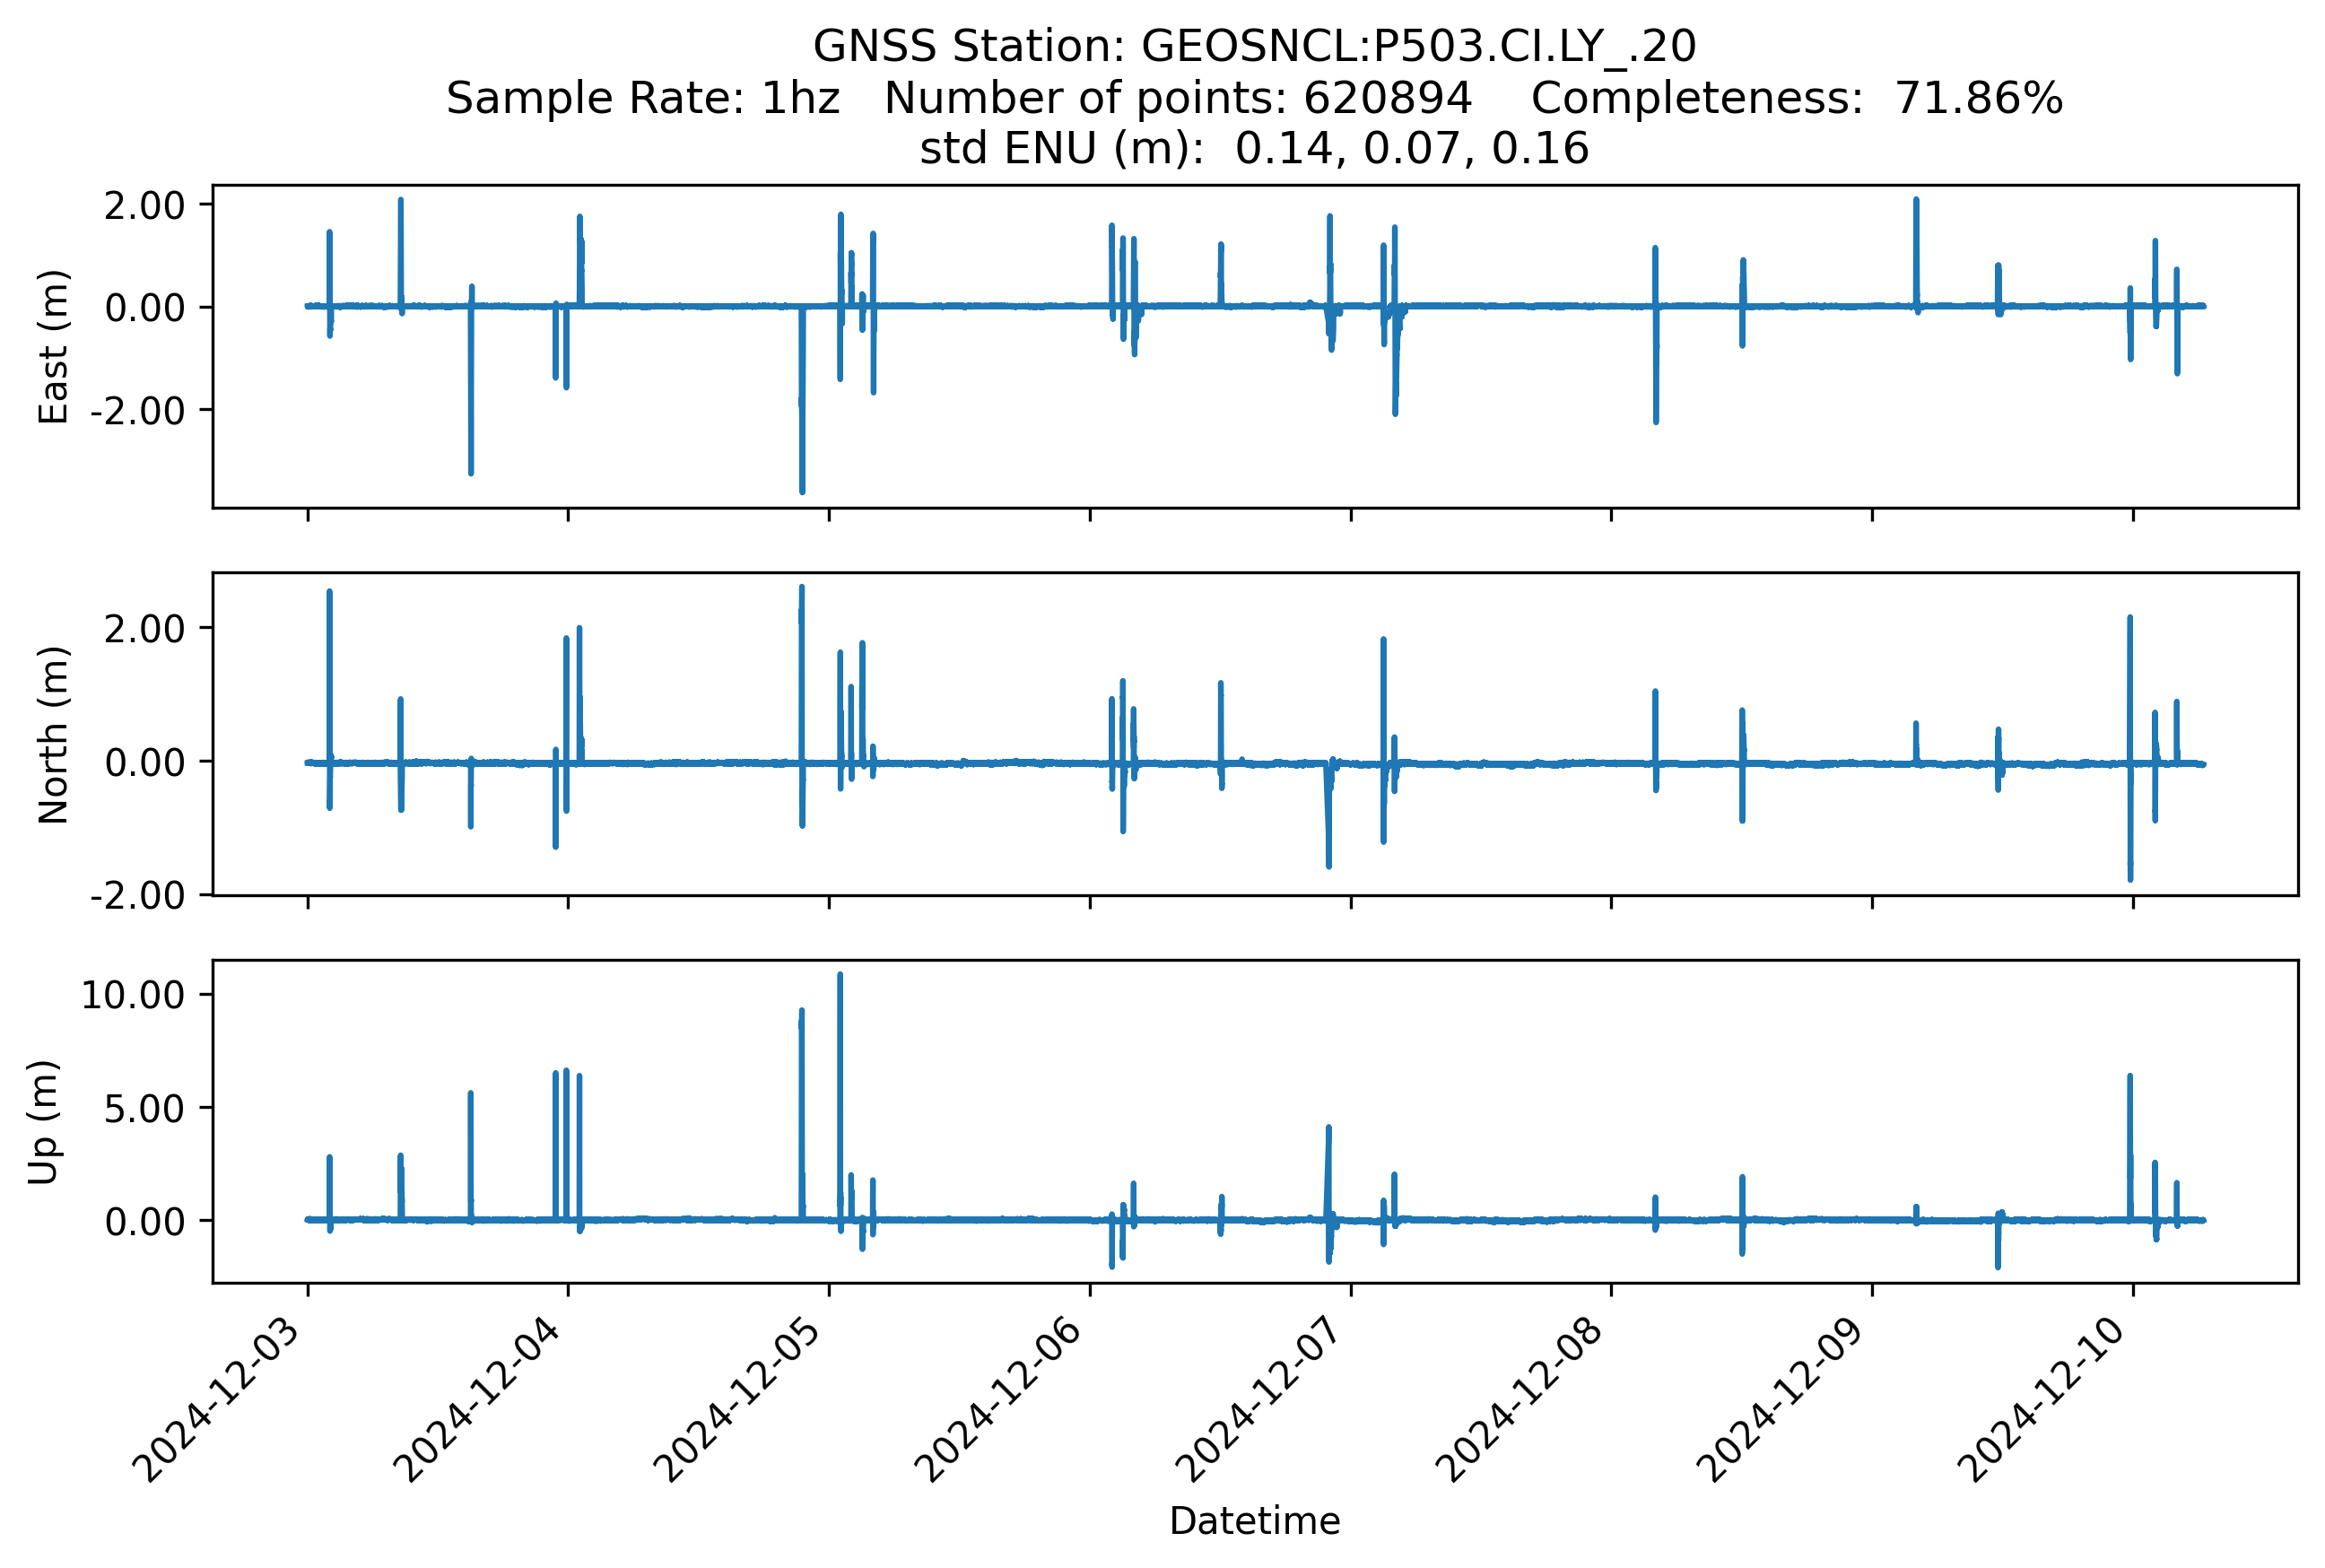Click the -2.00 tick on East axis
This screenshot has height=1568, width=2325.
pos(138,411)
